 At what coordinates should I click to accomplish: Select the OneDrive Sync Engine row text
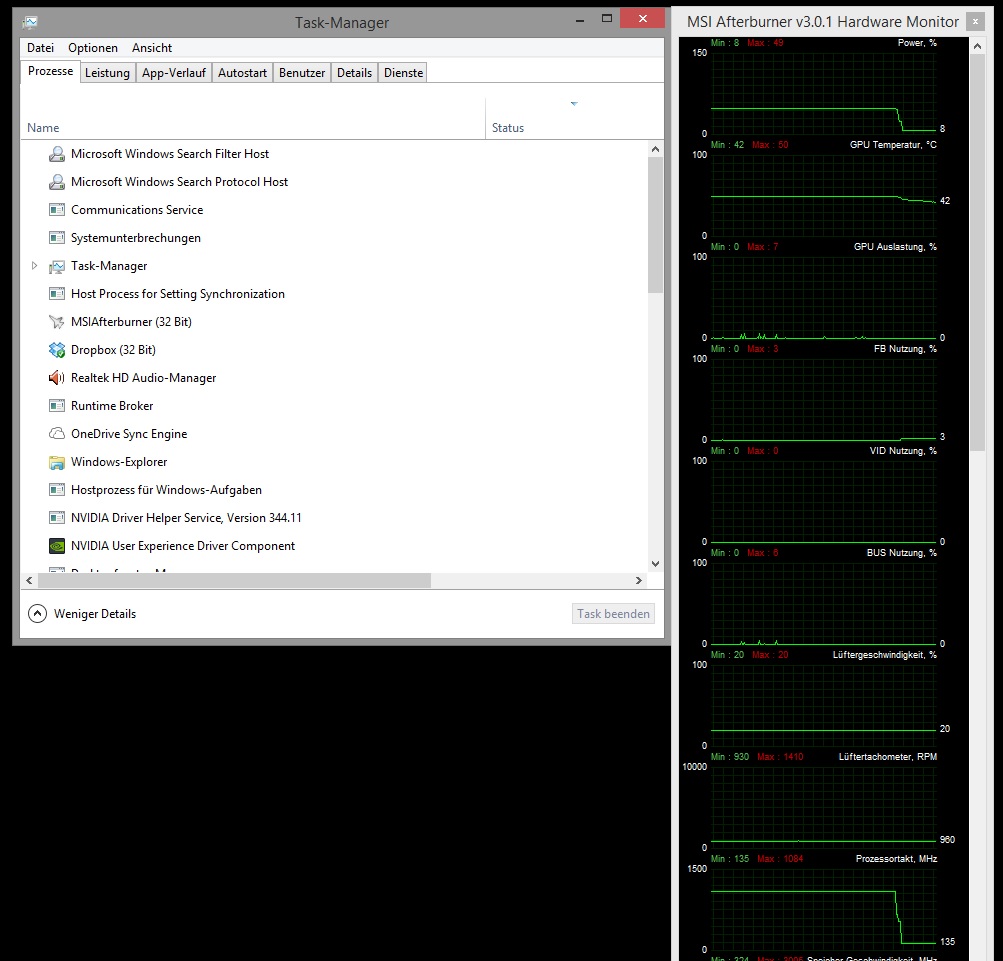(129, 434)
